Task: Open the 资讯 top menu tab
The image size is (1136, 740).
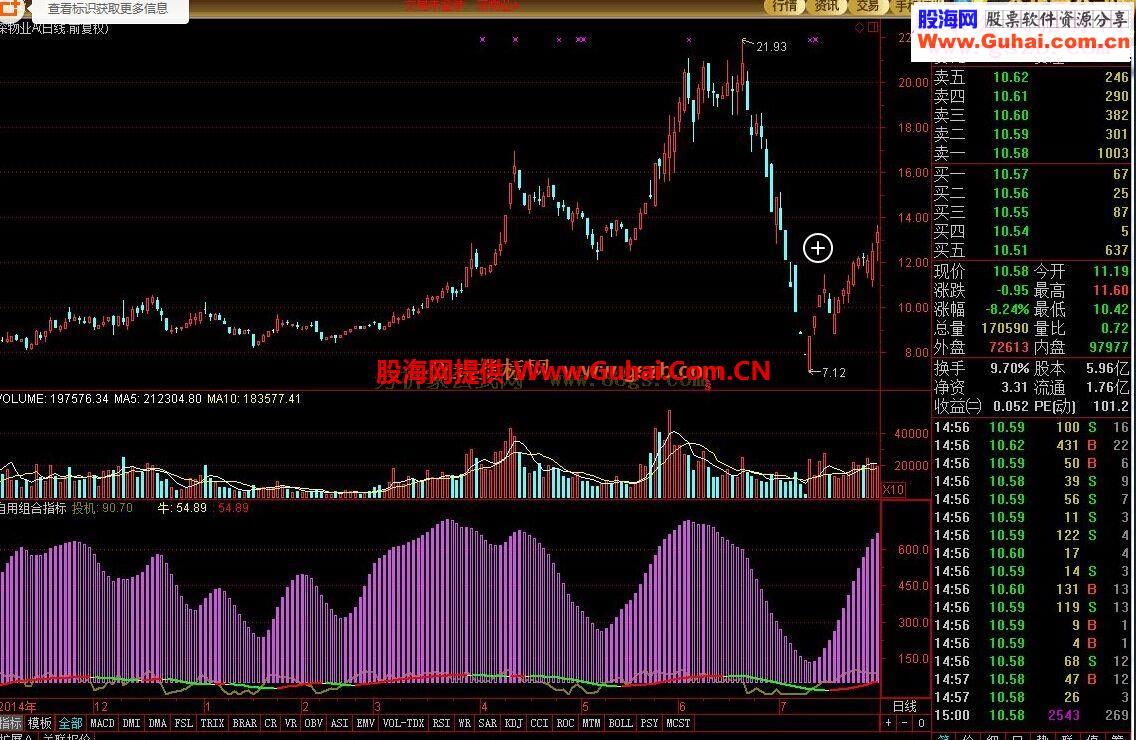Action: click(x=827, y=6)
